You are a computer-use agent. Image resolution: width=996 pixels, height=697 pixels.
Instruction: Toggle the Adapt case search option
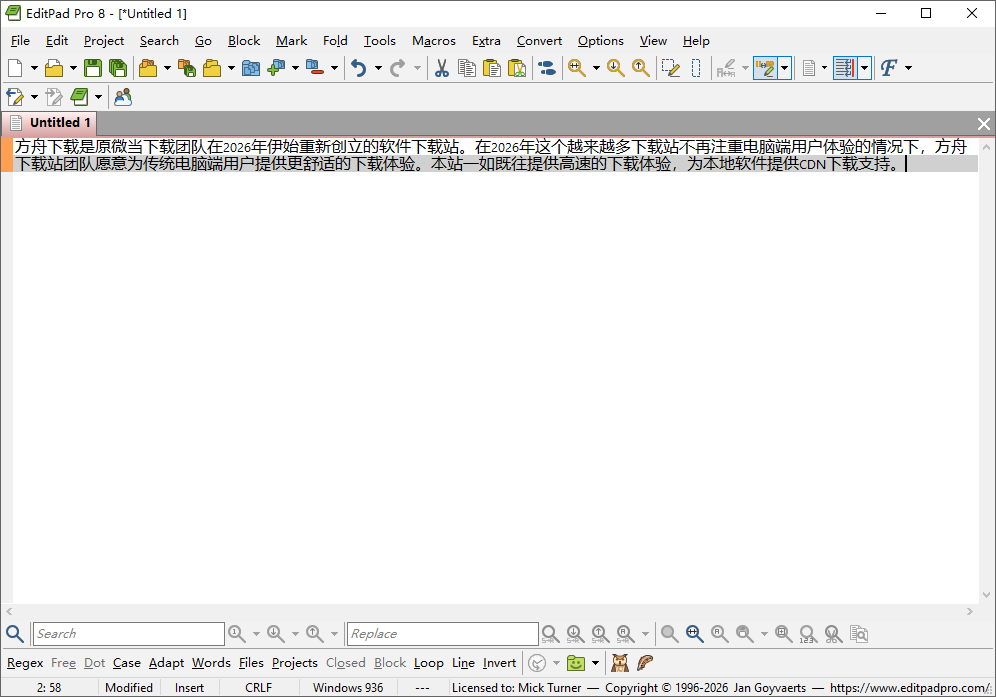(166, 663)
